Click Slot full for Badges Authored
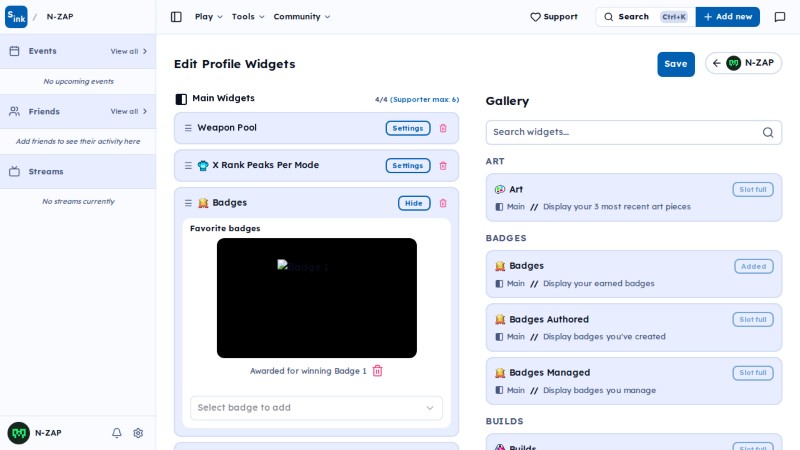 click(753, 319)
